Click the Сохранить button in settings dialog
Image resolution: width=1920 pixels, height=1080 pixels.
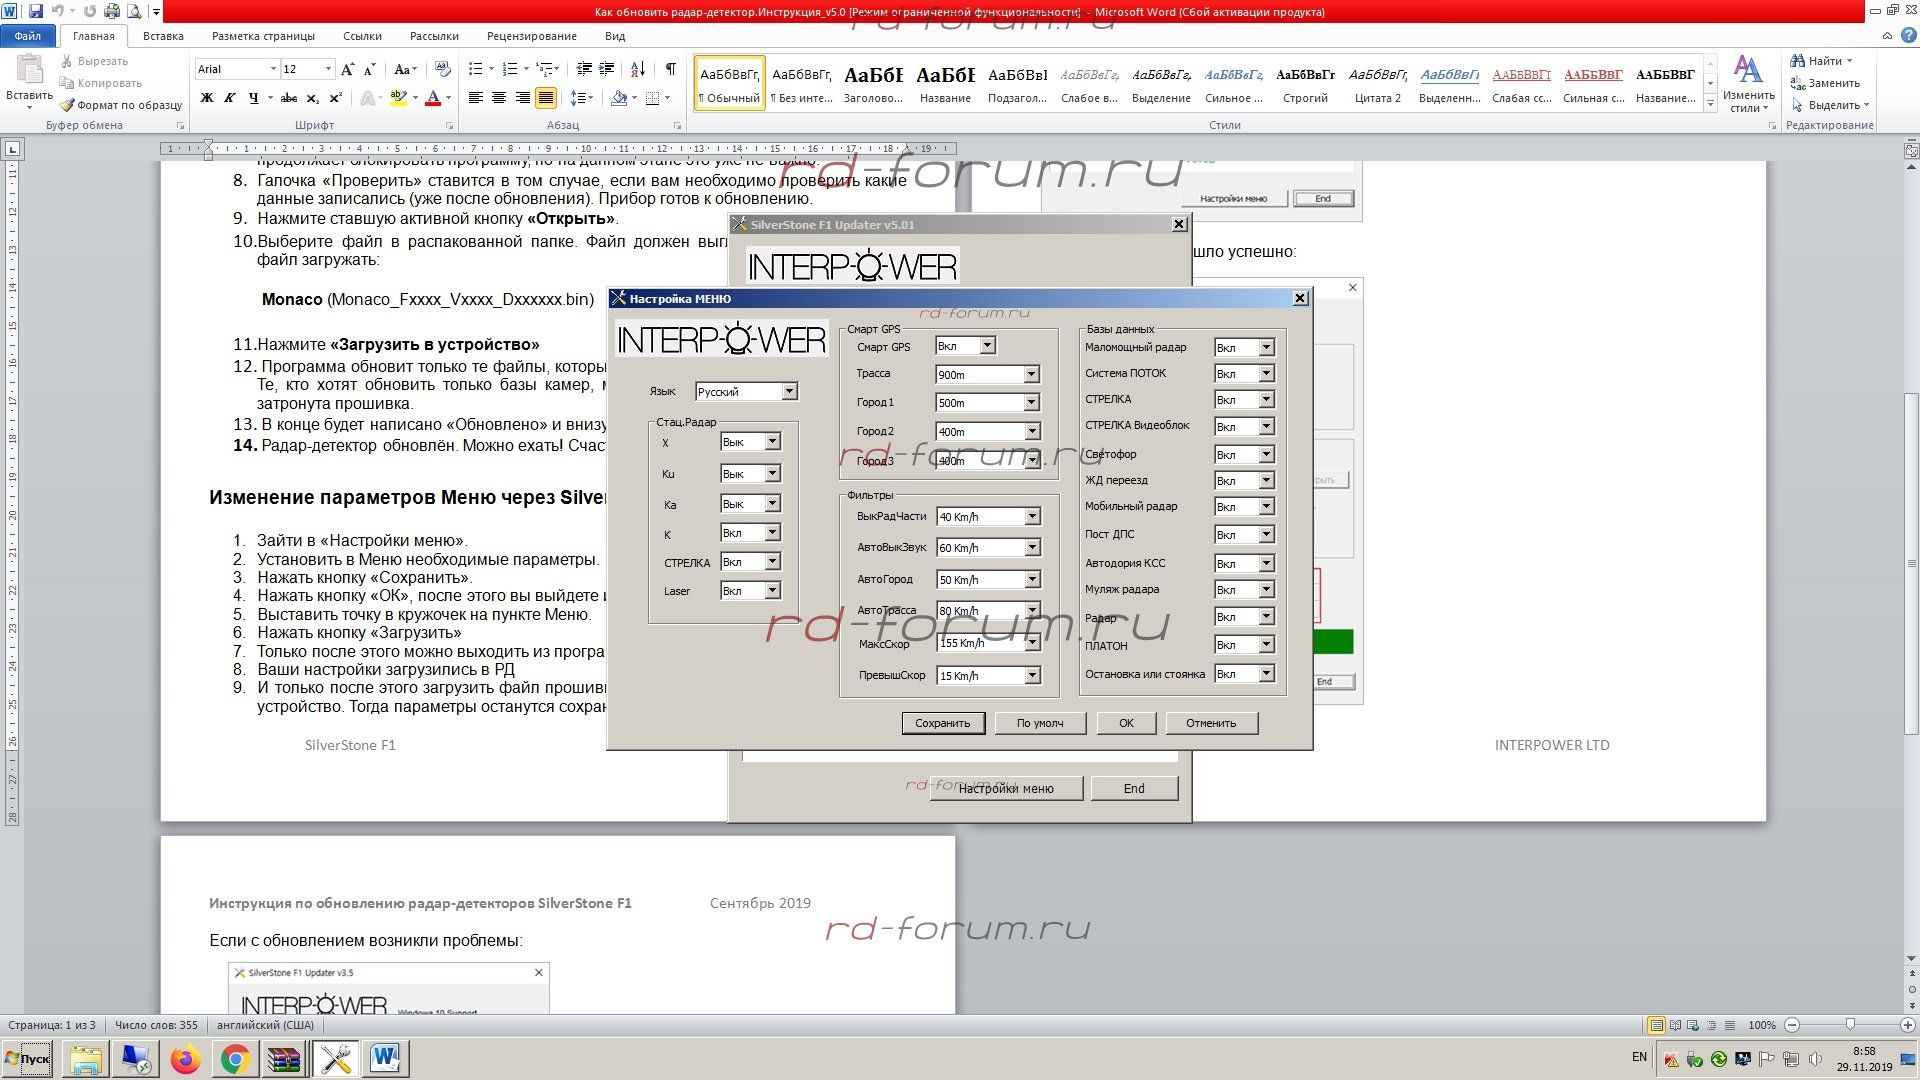click(942, 723)
